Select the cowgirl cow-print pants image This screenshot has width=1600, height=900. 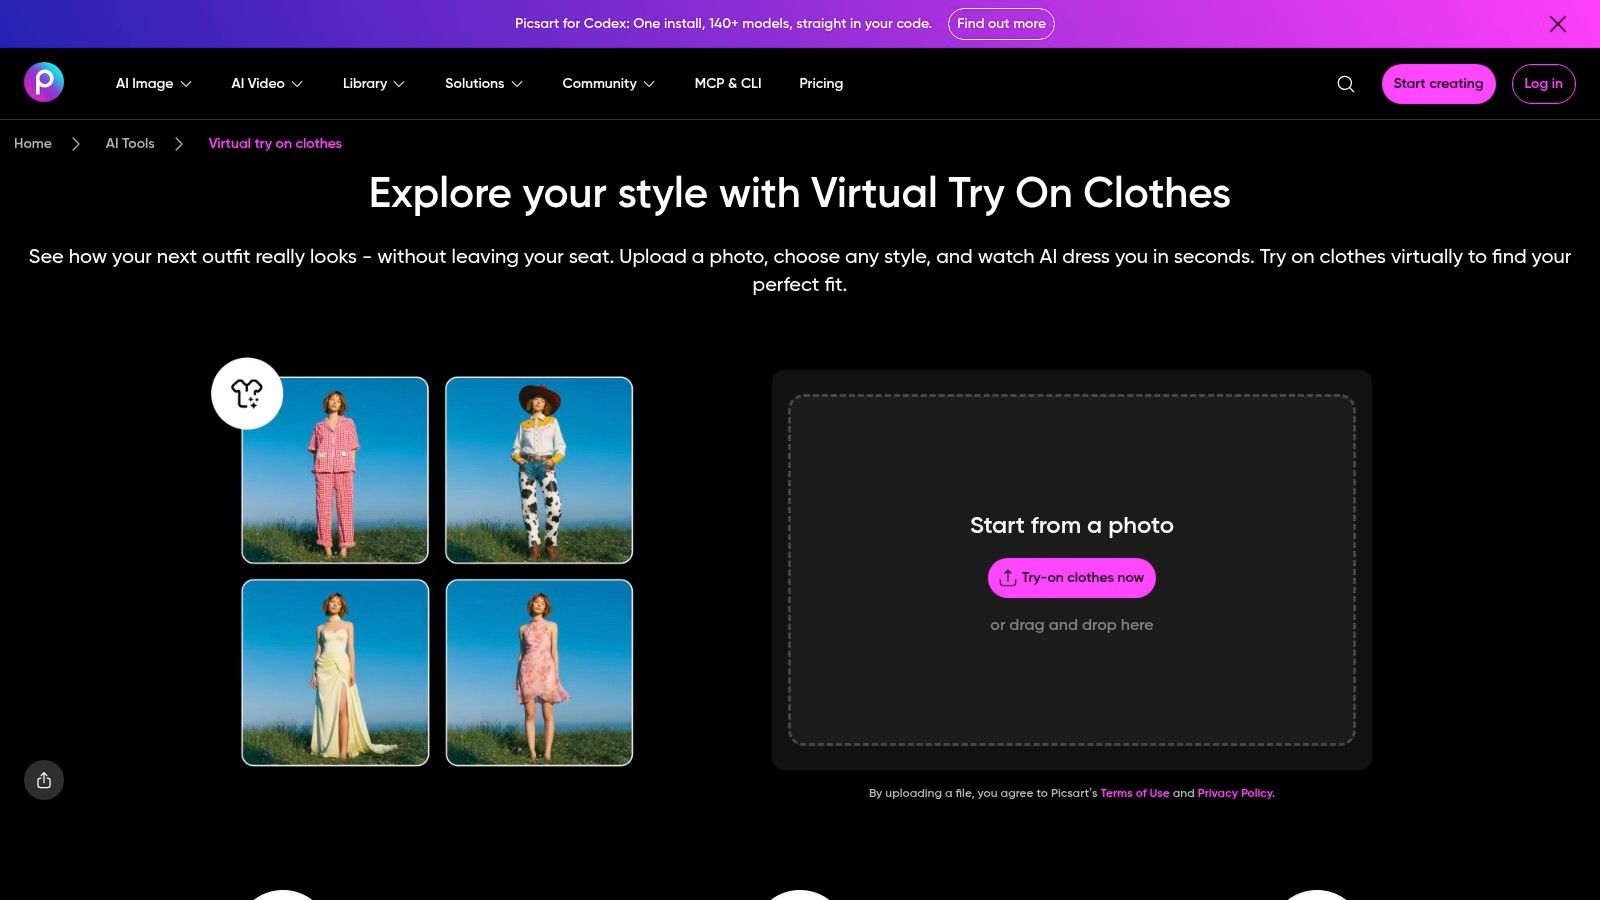click(x=539, y=470)
